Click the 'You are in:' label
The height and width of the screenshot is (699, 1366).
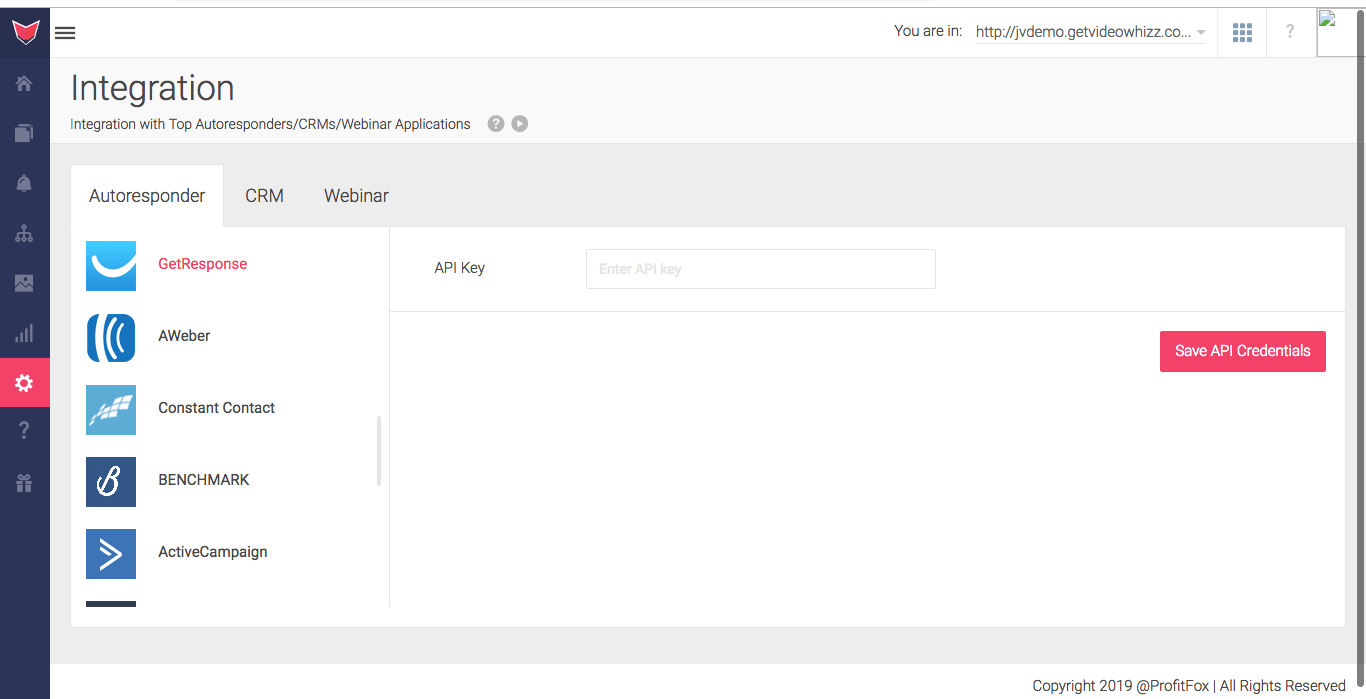click(928, 31)
